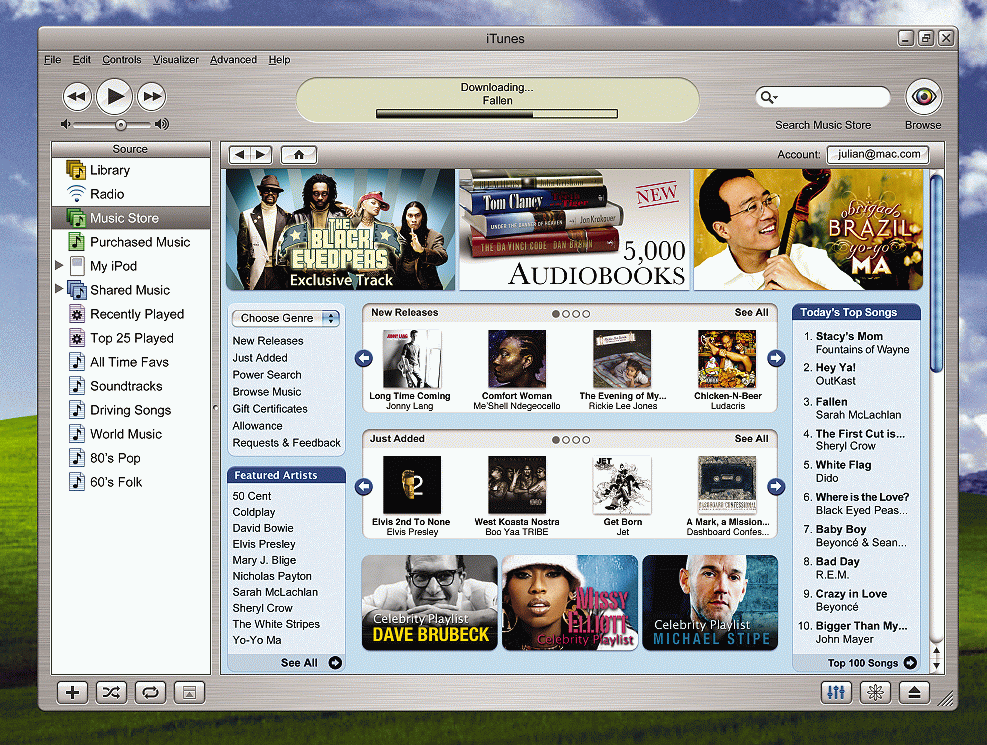Select fourth page dot in New Releases

586,313
